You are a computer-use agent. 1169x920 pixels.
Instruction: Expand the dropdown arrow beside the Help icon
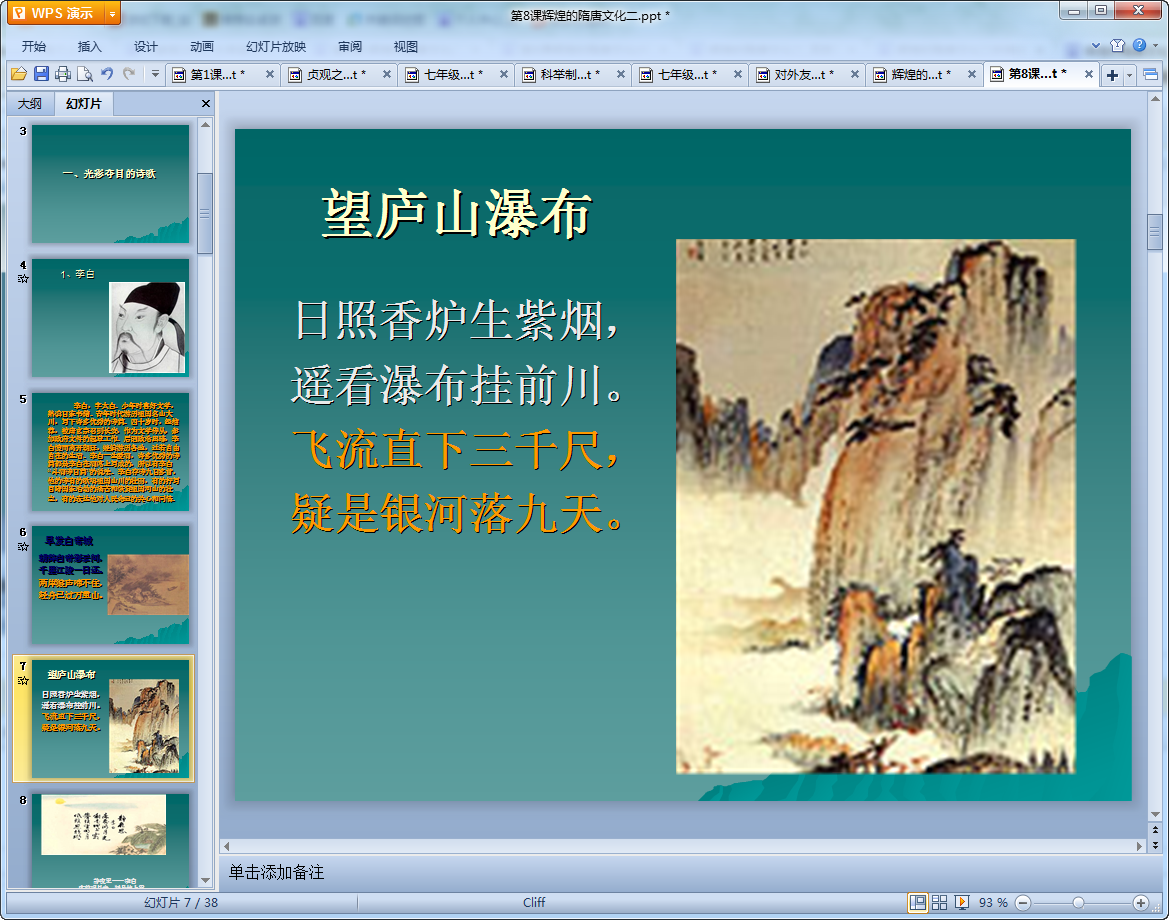pos(1156,45)
